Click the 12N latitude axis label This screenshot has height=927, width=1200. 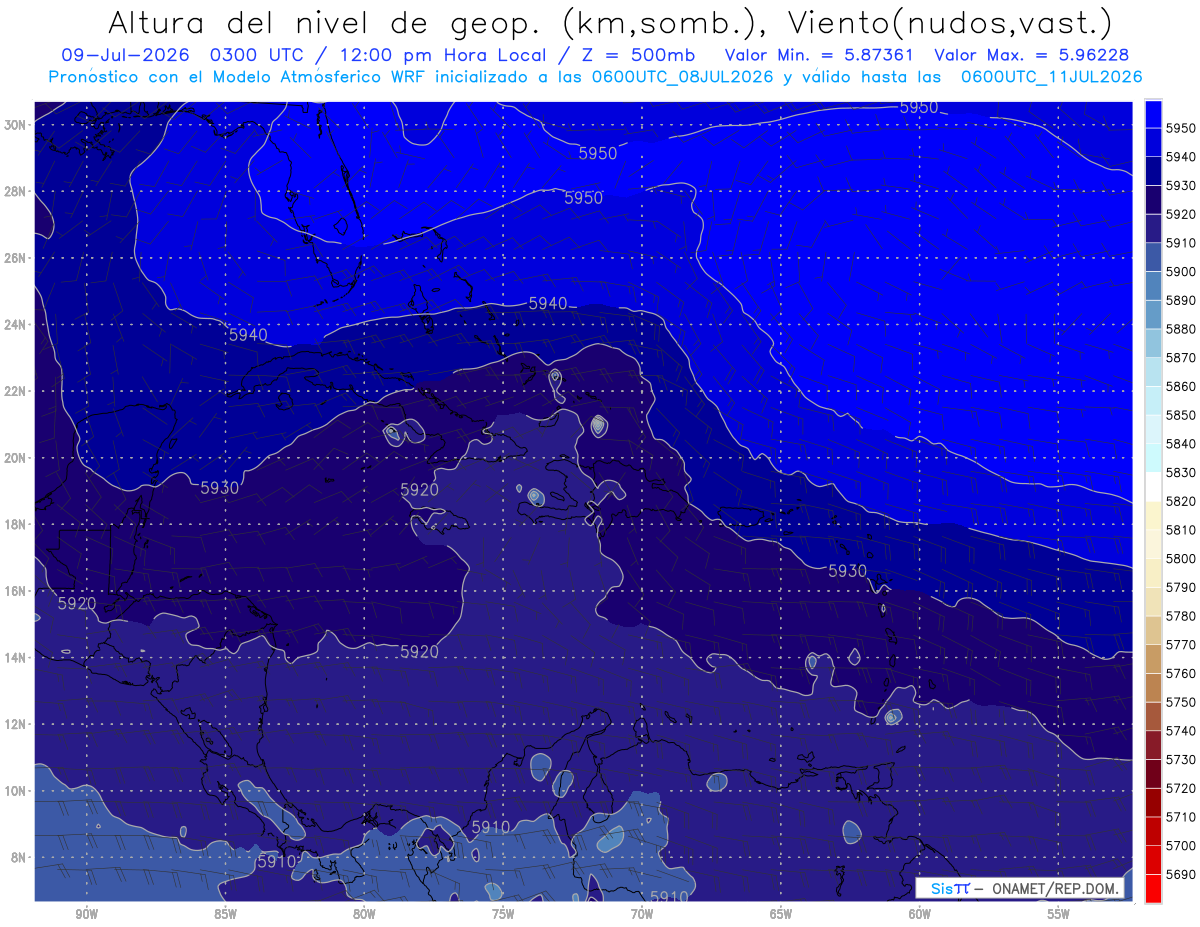(x=17, y=724)
